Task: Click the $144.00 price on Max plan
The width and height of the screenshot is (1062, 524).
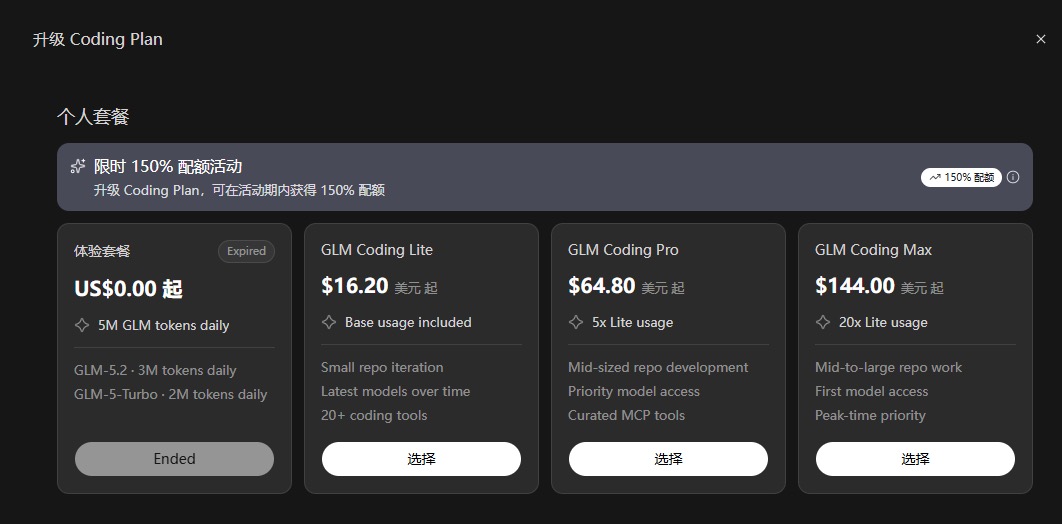Action: 855,286
